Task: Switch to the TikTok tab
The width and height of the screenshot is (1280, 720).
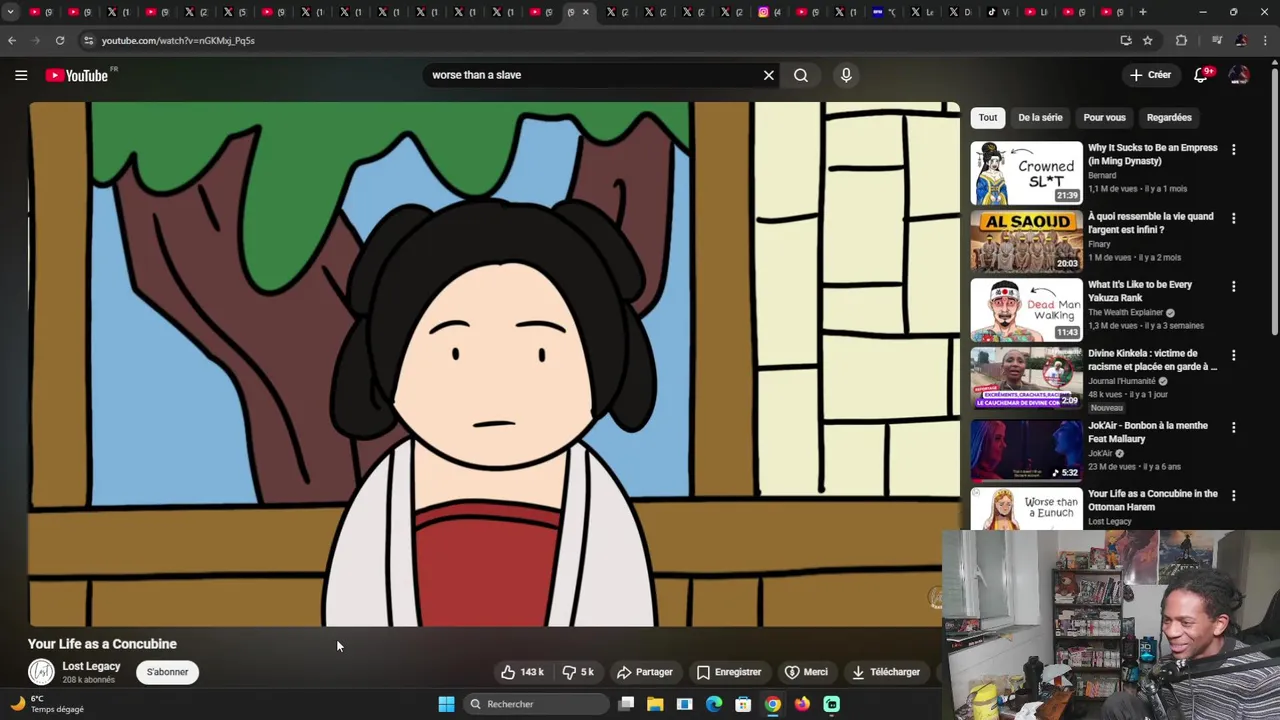Action: click(x=992, y=12)
